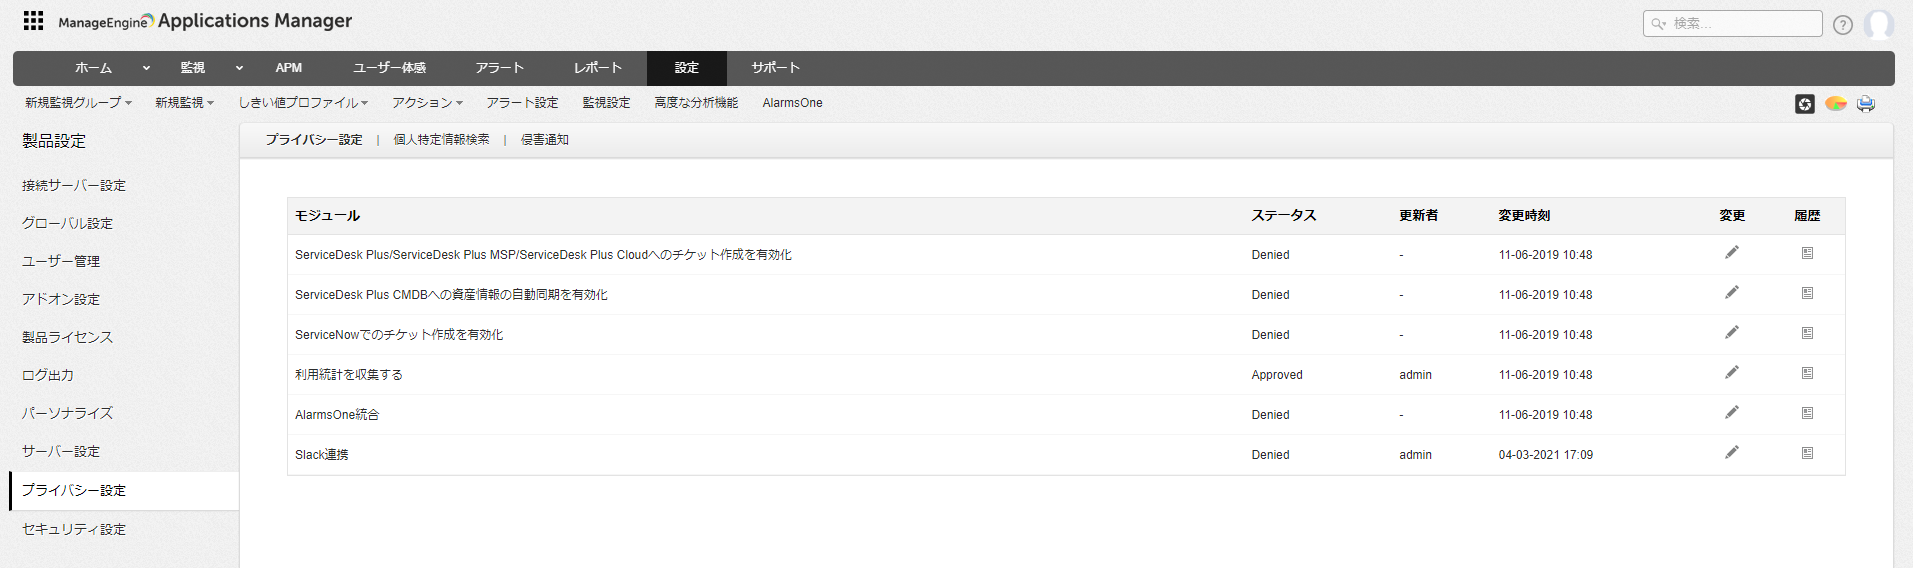The height and width of the screenshot is (568, 1913).
Task: Open the アラート main menu tab
Action: point(499,68)
